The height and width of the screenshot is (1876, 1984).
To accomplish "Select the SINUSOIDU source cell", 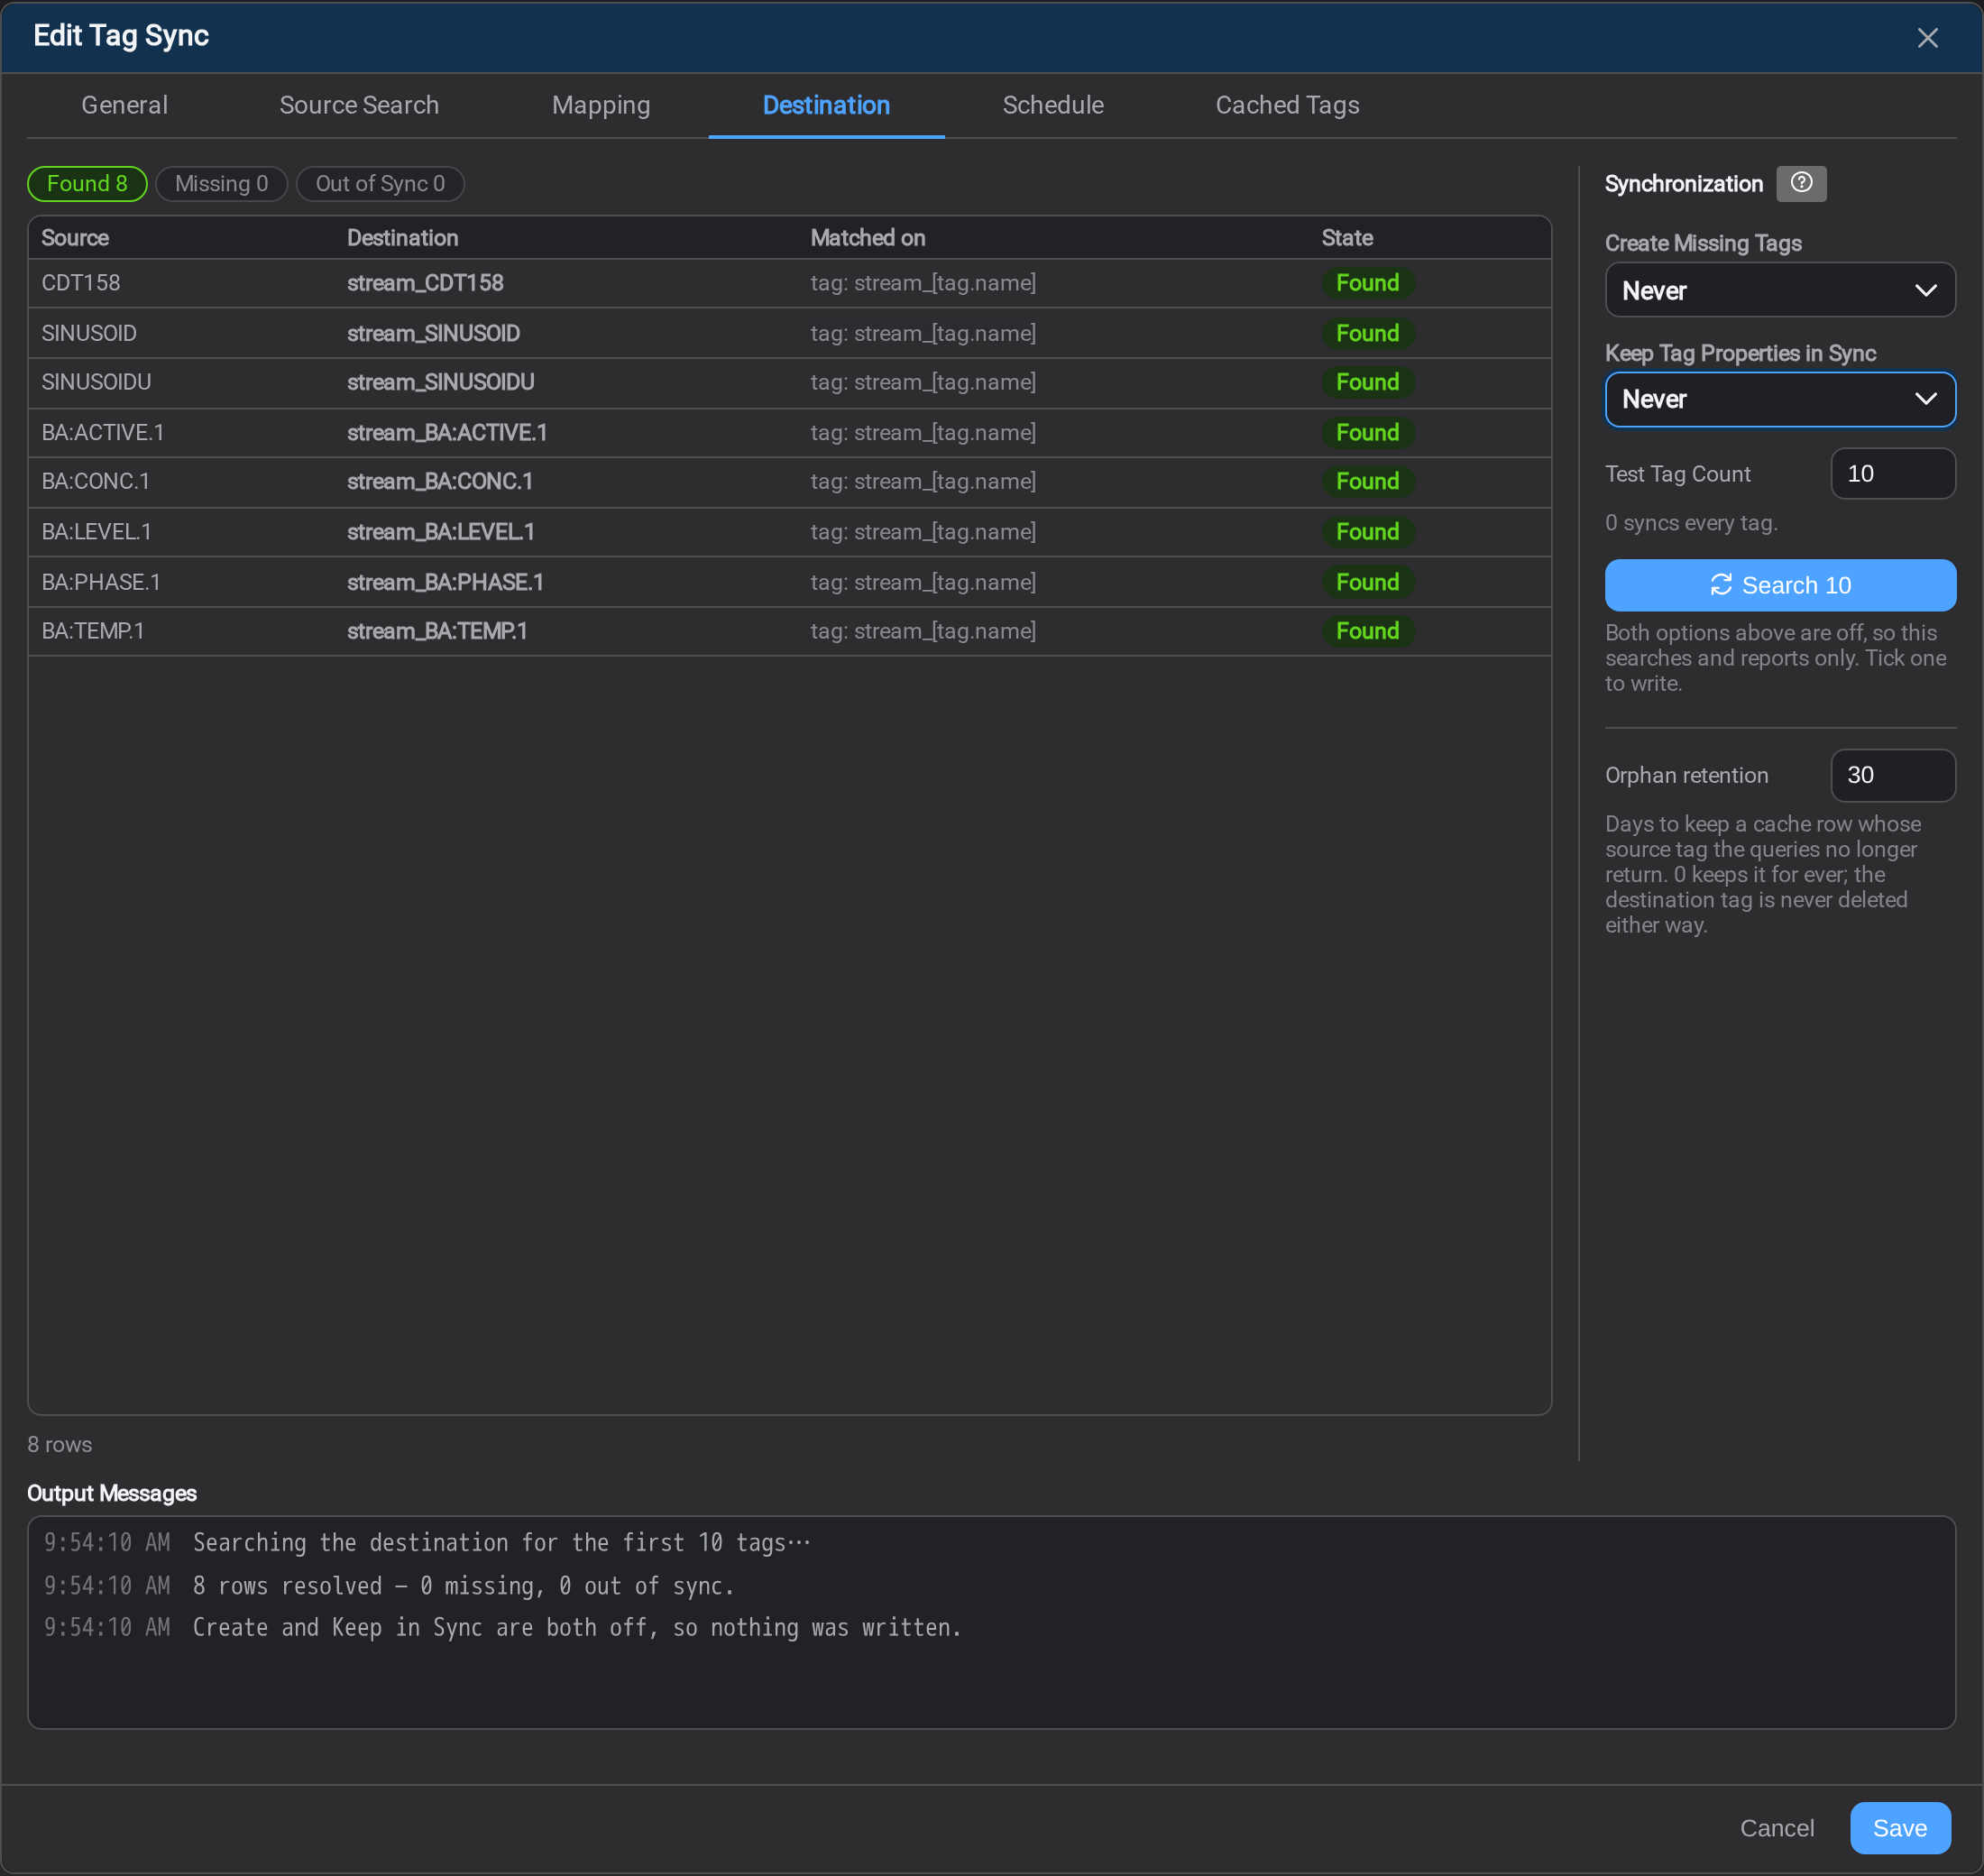I will point(96,382).
